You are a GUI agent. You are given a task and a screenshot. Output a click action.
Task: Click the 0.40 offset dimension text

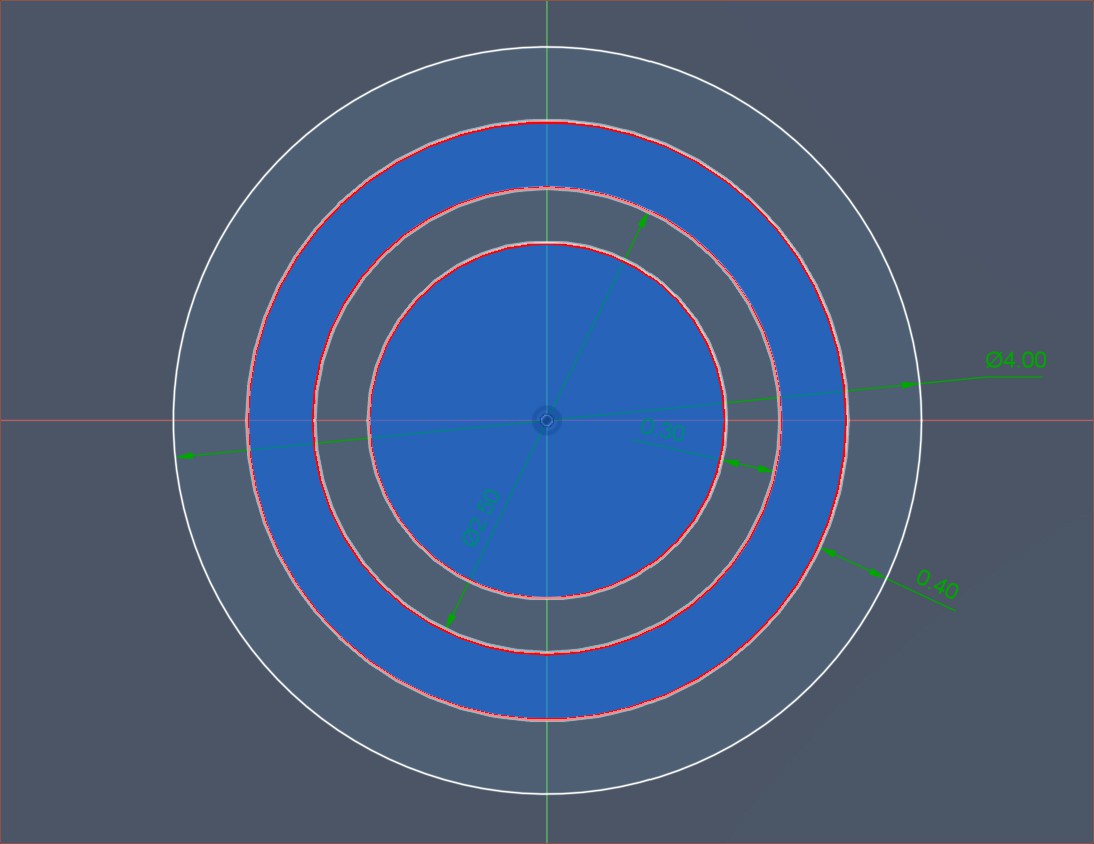pos(937,584)
